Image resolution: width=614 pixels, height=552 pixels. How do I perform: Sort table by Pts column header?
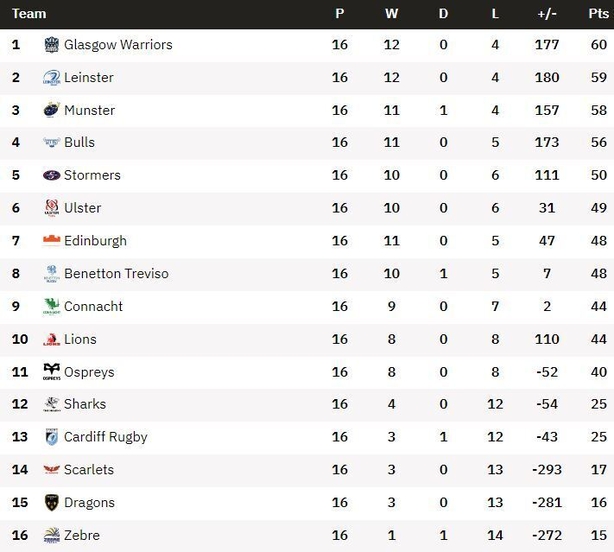click(598, 14)
